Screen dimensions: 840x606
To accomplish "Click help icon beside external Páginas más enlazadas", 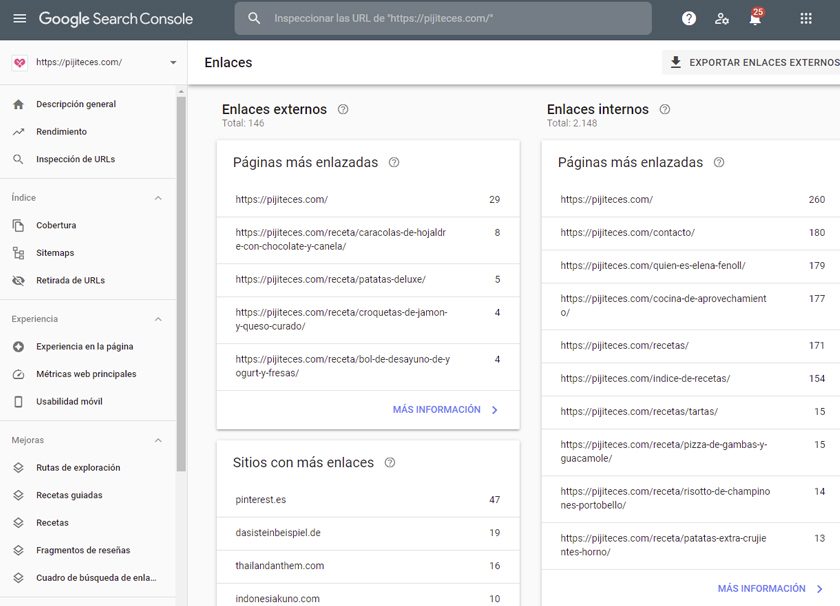I will coord(394,162).
